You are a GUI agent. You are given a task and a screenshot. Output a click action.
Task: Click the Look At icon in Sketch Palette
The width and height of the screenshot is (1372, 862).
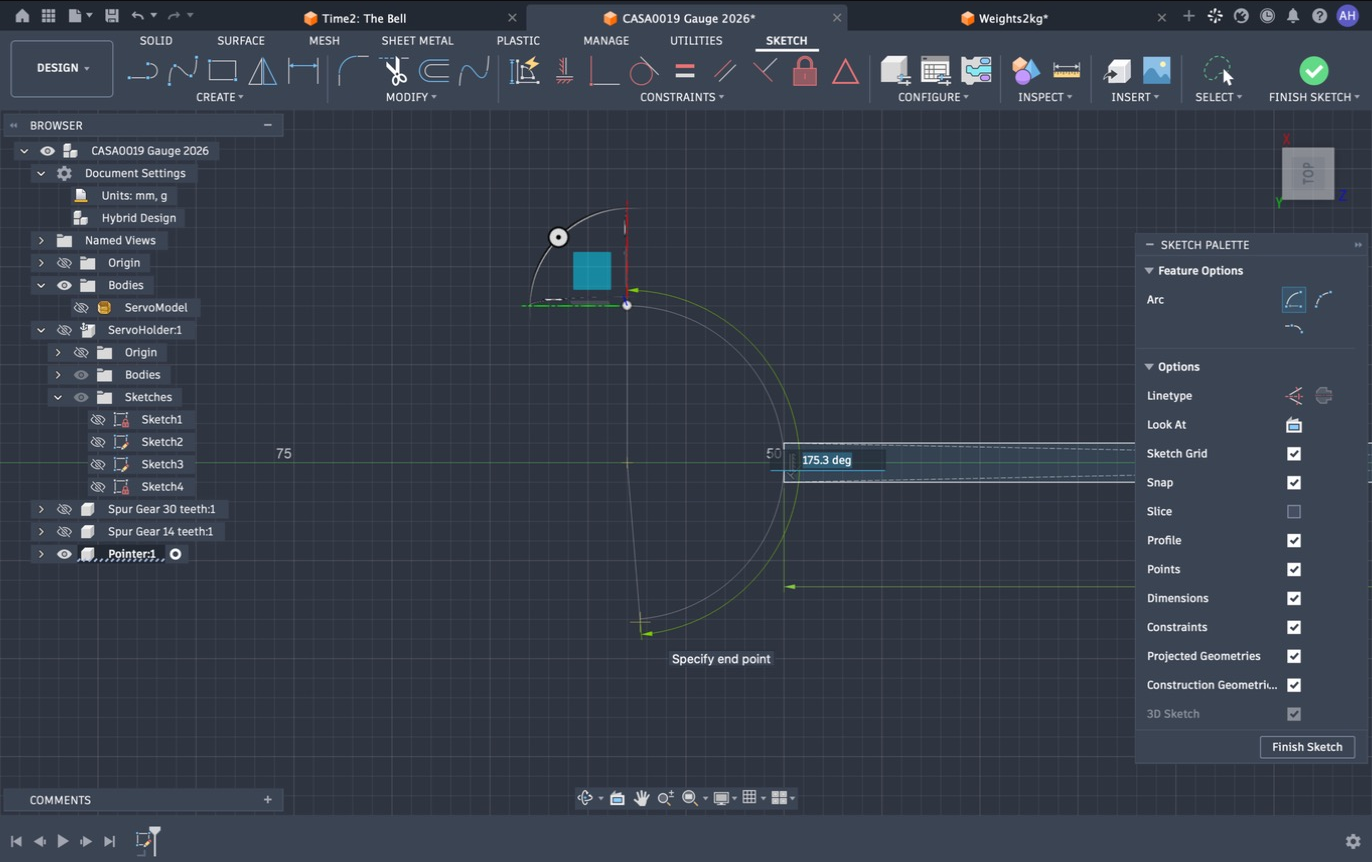coord(1294,425)
